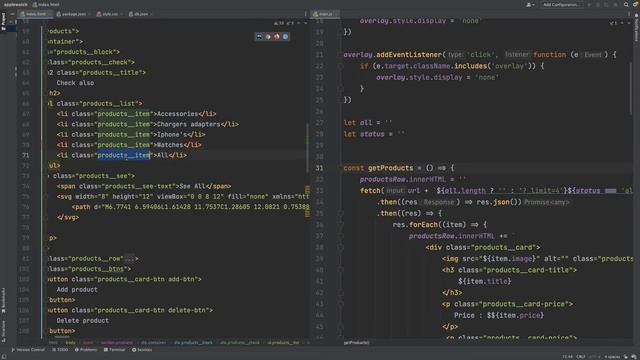Open page in blue browser icon

(x=285, y=37)
